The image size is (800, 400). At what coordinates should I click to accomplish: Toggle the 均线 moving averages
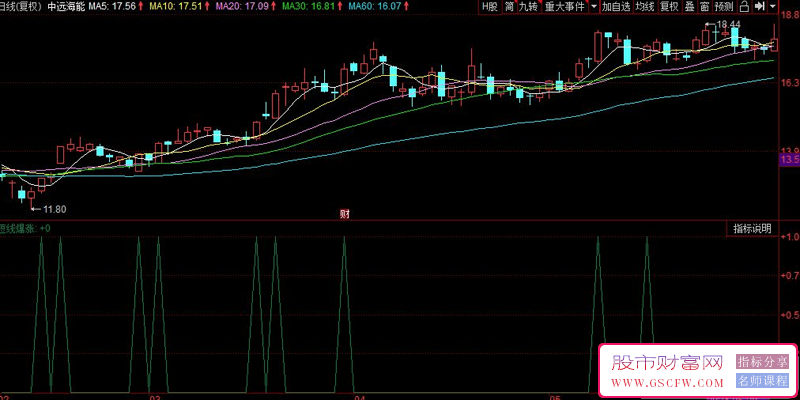[645, 7]
